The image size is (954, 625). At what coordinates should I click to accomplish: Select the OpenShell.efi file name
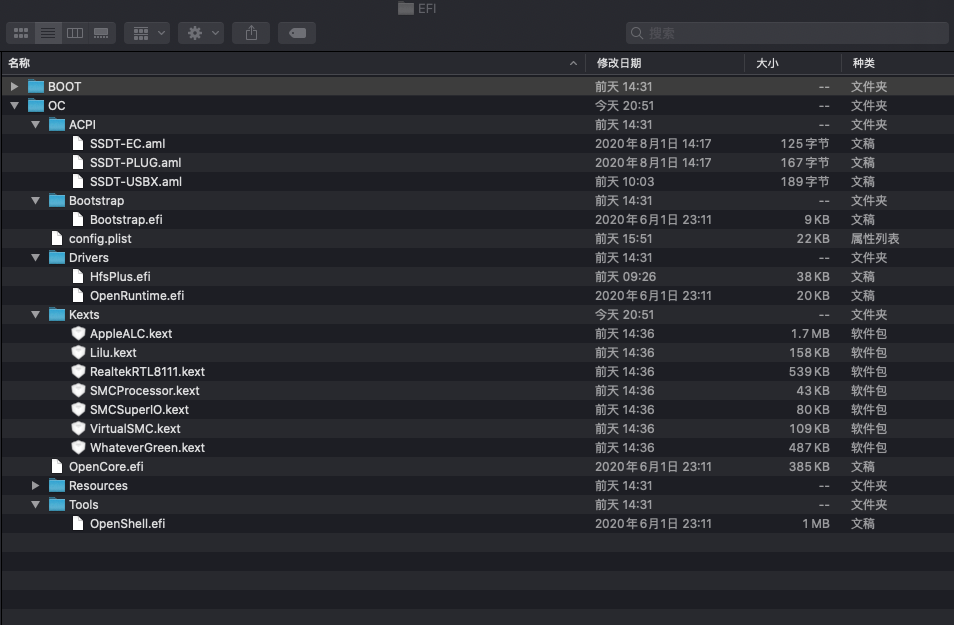click(127, 524)
